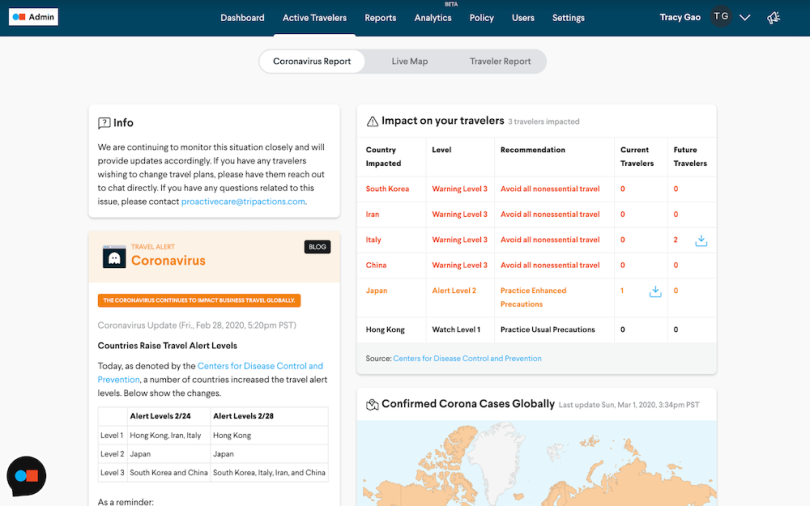Switch to the Traveler Report tab
810x506 pixels.
pos(500,61)
